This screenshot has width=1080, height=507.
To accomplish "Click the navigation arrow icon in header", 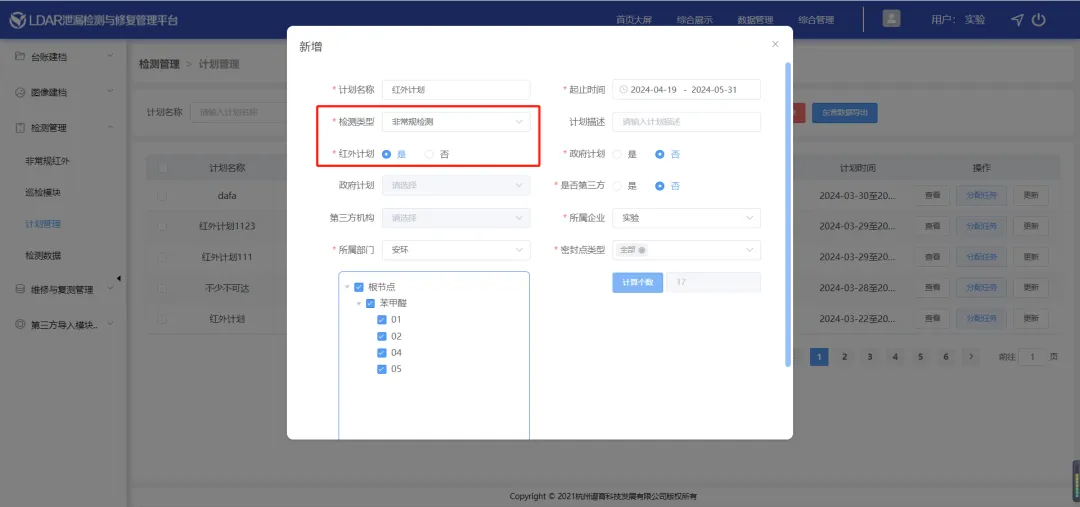I will tap(1017, 20).
